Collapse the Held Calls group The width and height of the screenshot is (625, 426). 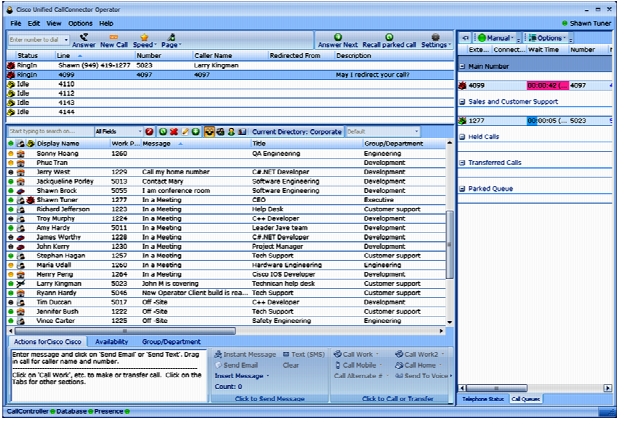pyautogui.click(x=462, y=137)
